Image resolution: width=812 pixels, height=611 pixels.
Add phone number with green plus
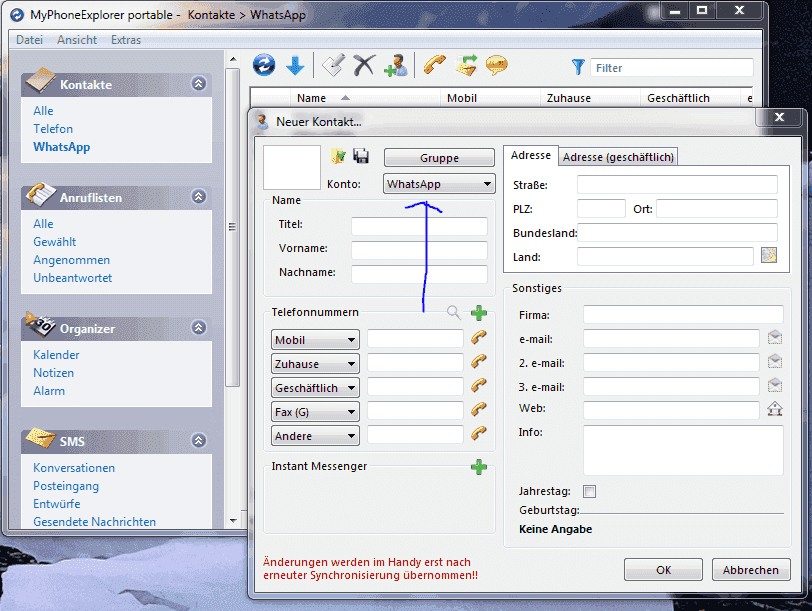(479, 313)
